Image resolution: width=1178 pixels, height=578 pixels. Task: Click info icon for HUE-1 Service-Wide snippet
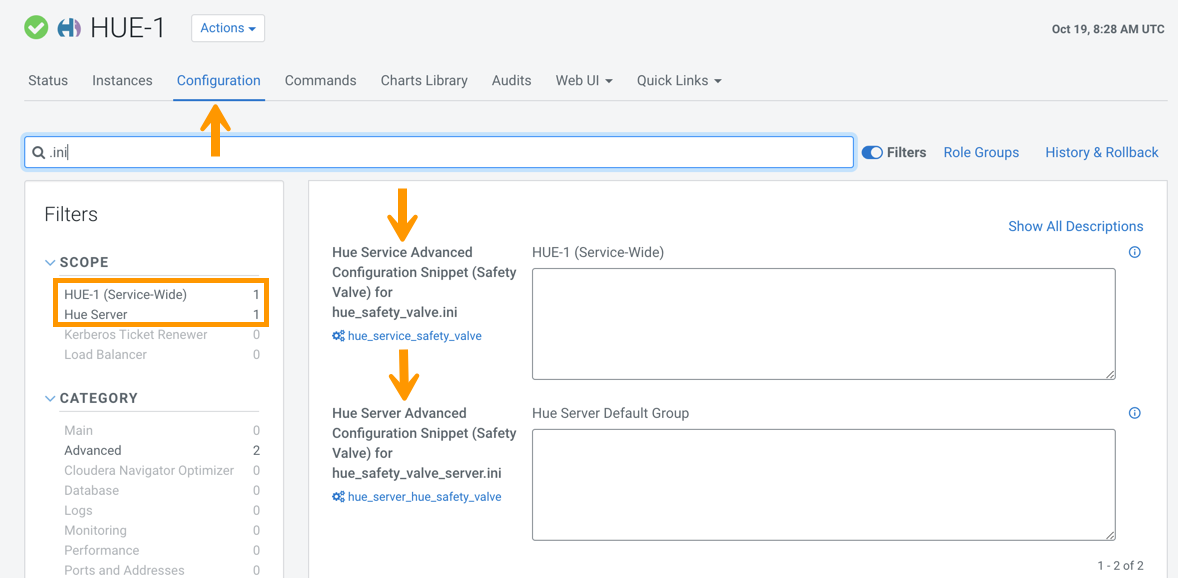[x=1134, y=253]
